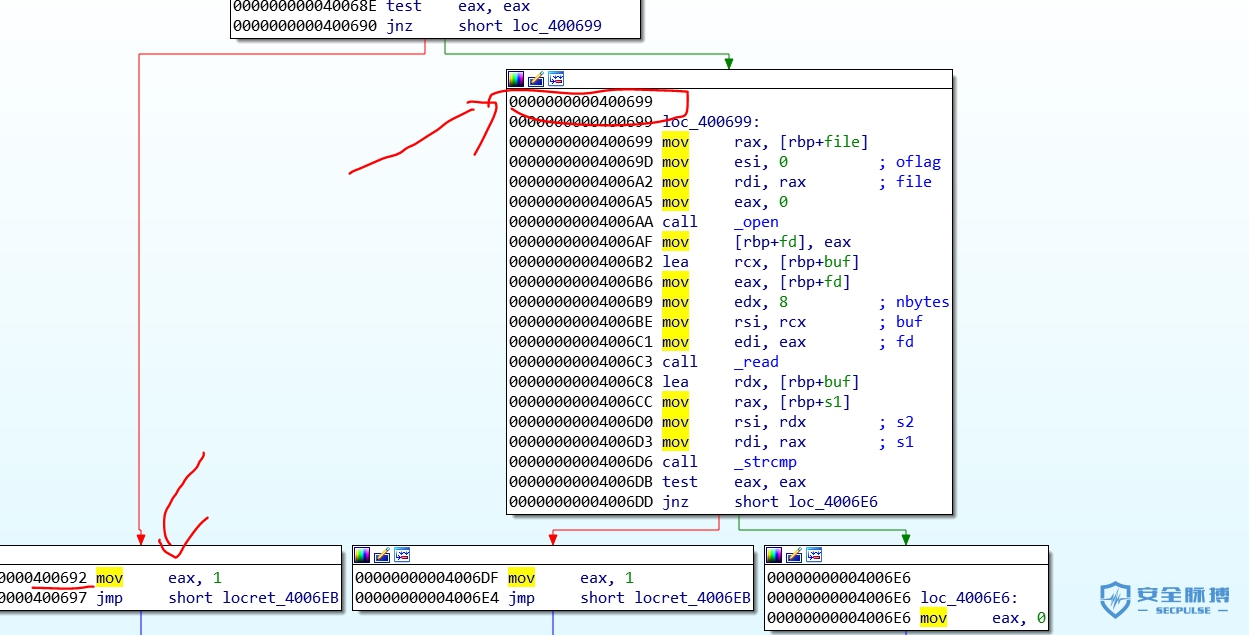Select 'mov rsi, rdx ; s2' line
The image size is (1249, 635).
(711, 422)
